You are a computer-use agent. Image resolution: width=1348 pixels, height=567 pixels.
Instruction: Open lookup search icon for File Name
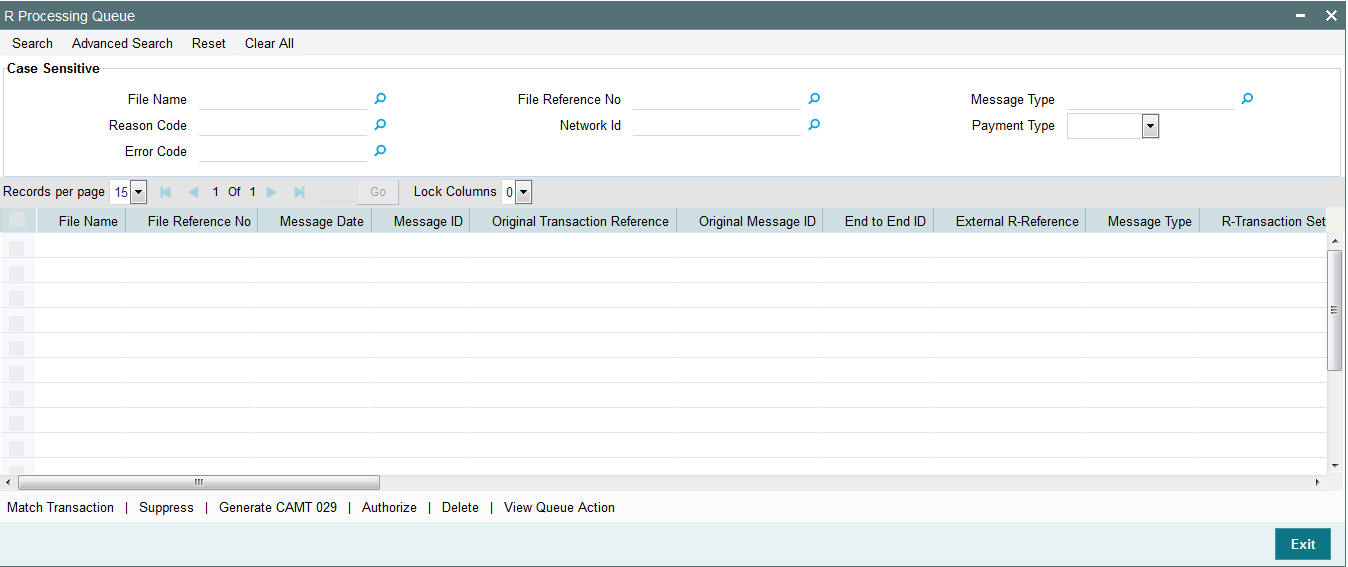click(x=380, y=99)
